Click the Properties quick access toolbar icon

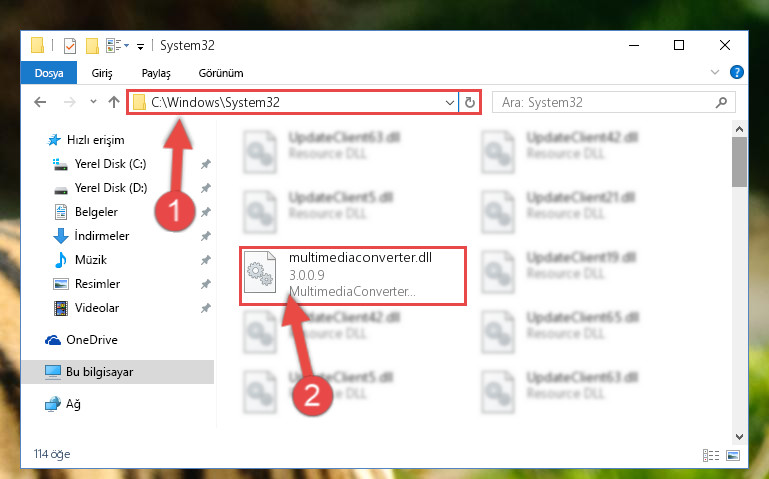point(70,46)
